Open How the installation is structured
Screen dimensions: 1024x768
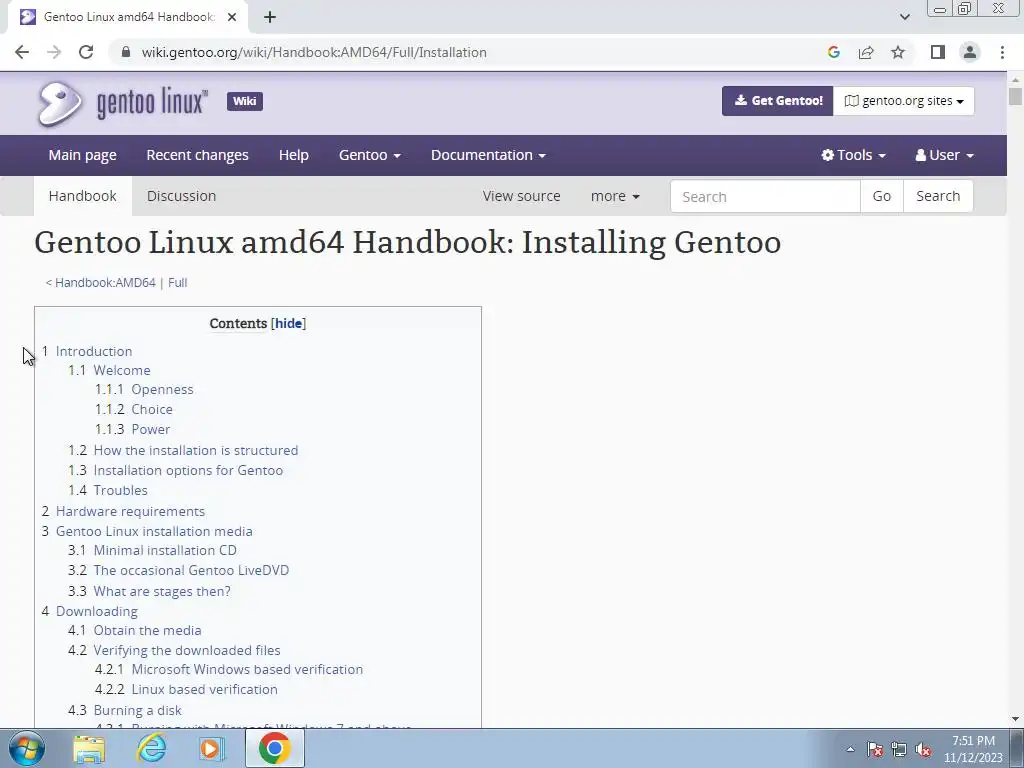195,451
